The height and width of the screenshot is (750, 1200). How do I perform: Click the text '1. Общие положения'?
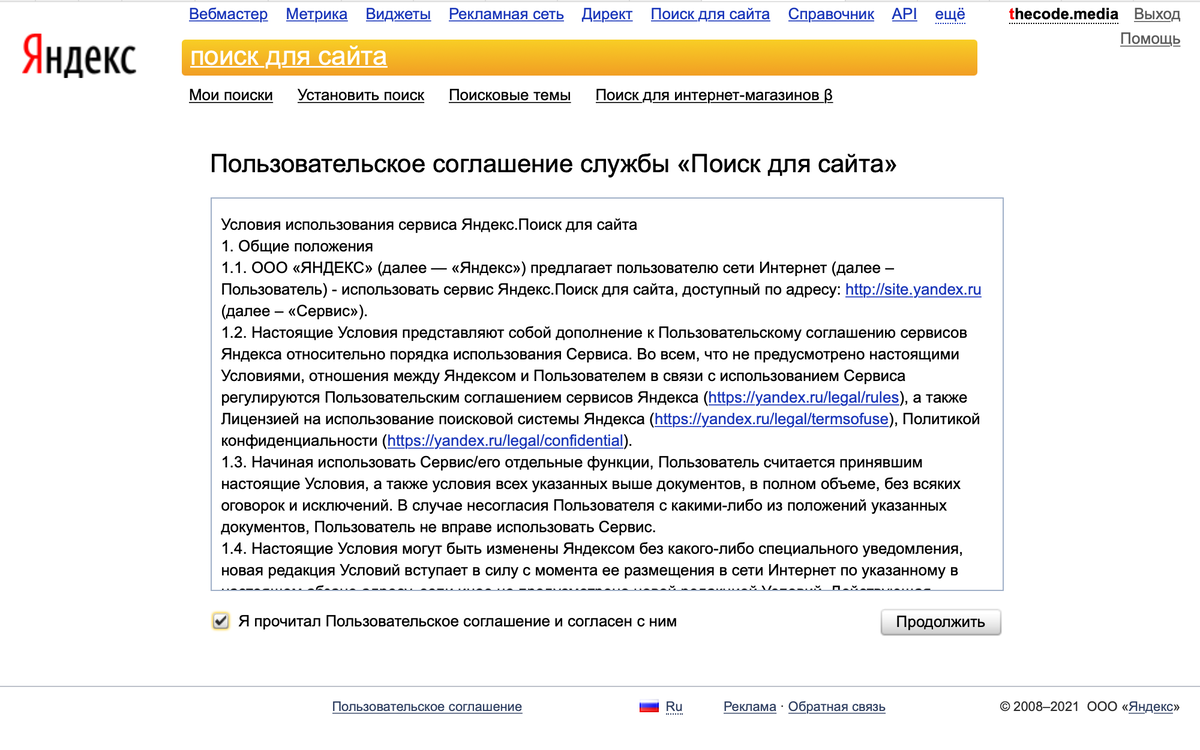click(297, 246)
